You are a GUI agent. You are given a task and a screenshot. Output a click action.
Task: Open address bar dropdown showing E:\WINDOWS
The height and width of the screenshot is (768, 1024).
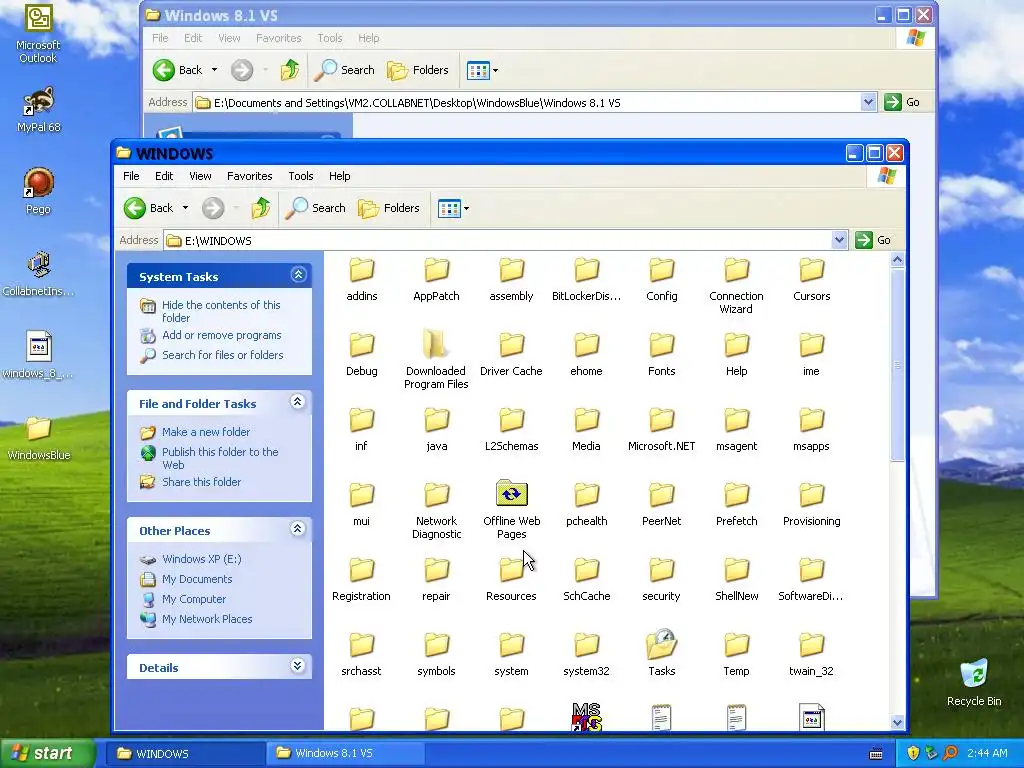point(840,240)
